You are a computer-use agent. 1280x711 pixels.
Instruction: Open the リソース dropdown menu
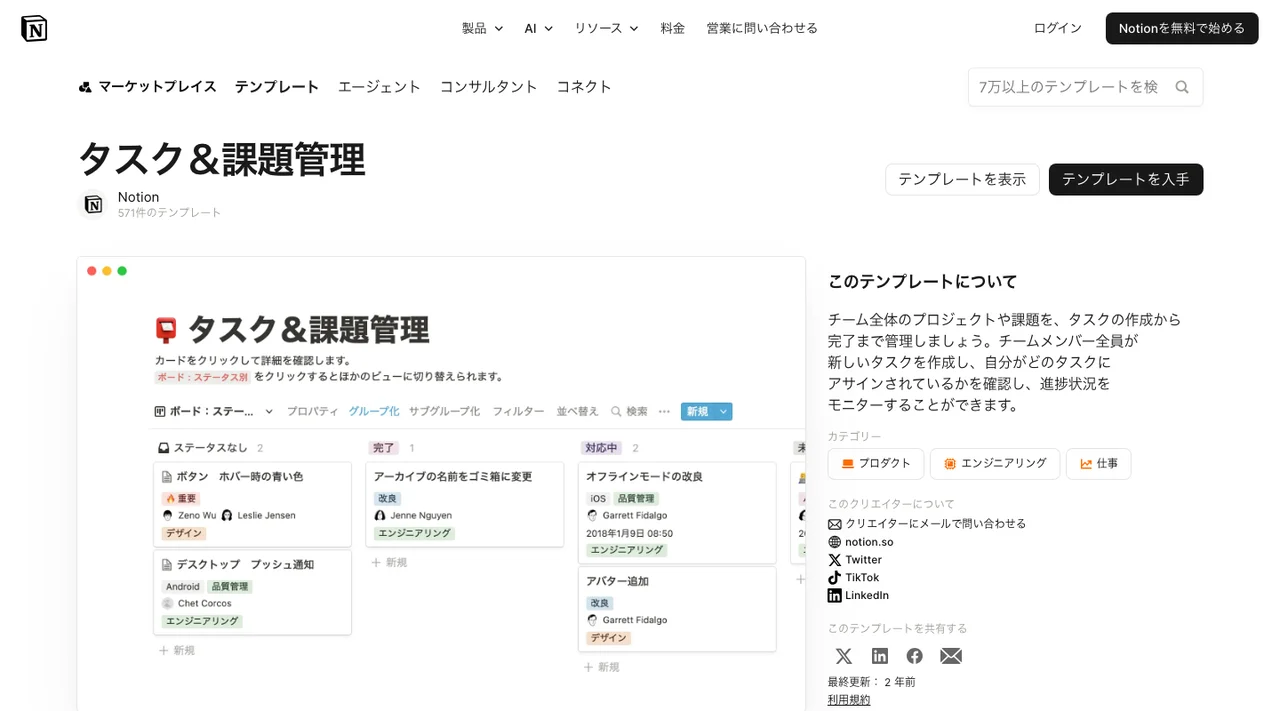(x=606, y=28)
